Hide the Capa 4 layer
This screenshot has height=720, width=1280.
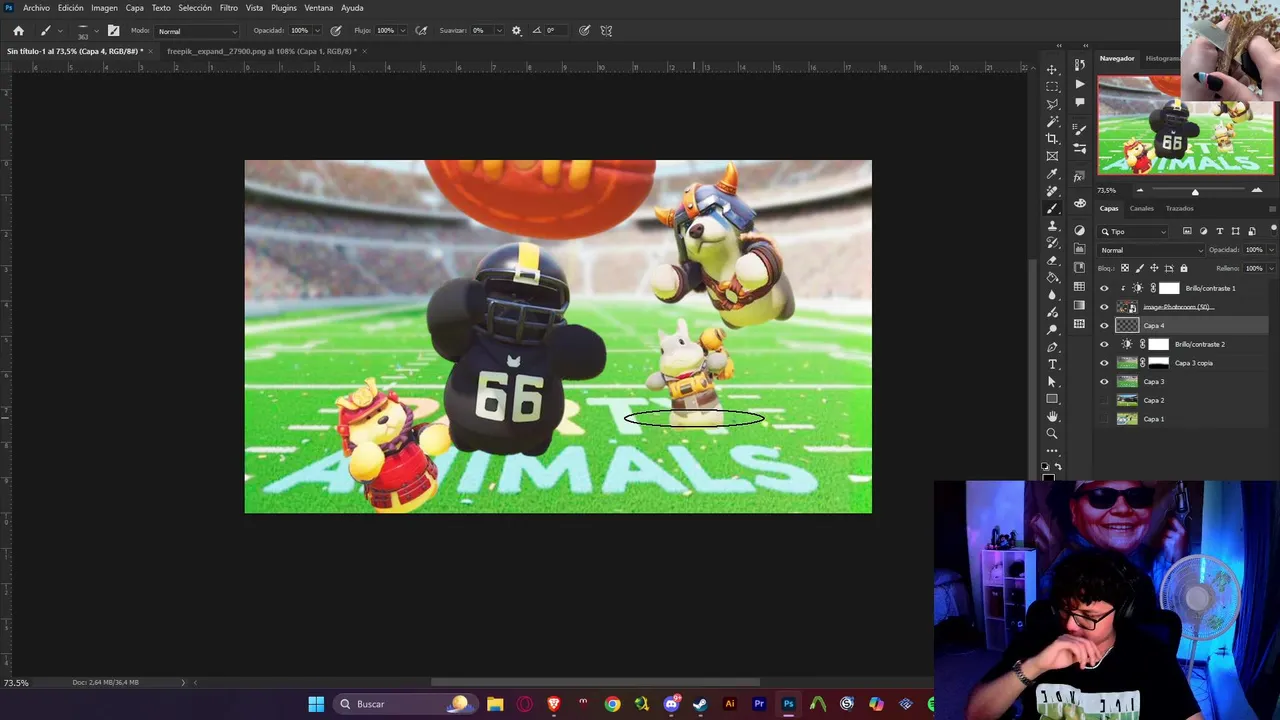tap(1104, 326)
